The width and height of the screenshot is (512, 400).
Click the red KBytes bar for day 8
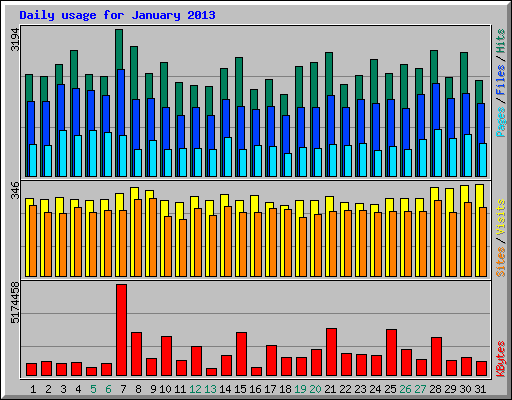[x=136, y=354]
